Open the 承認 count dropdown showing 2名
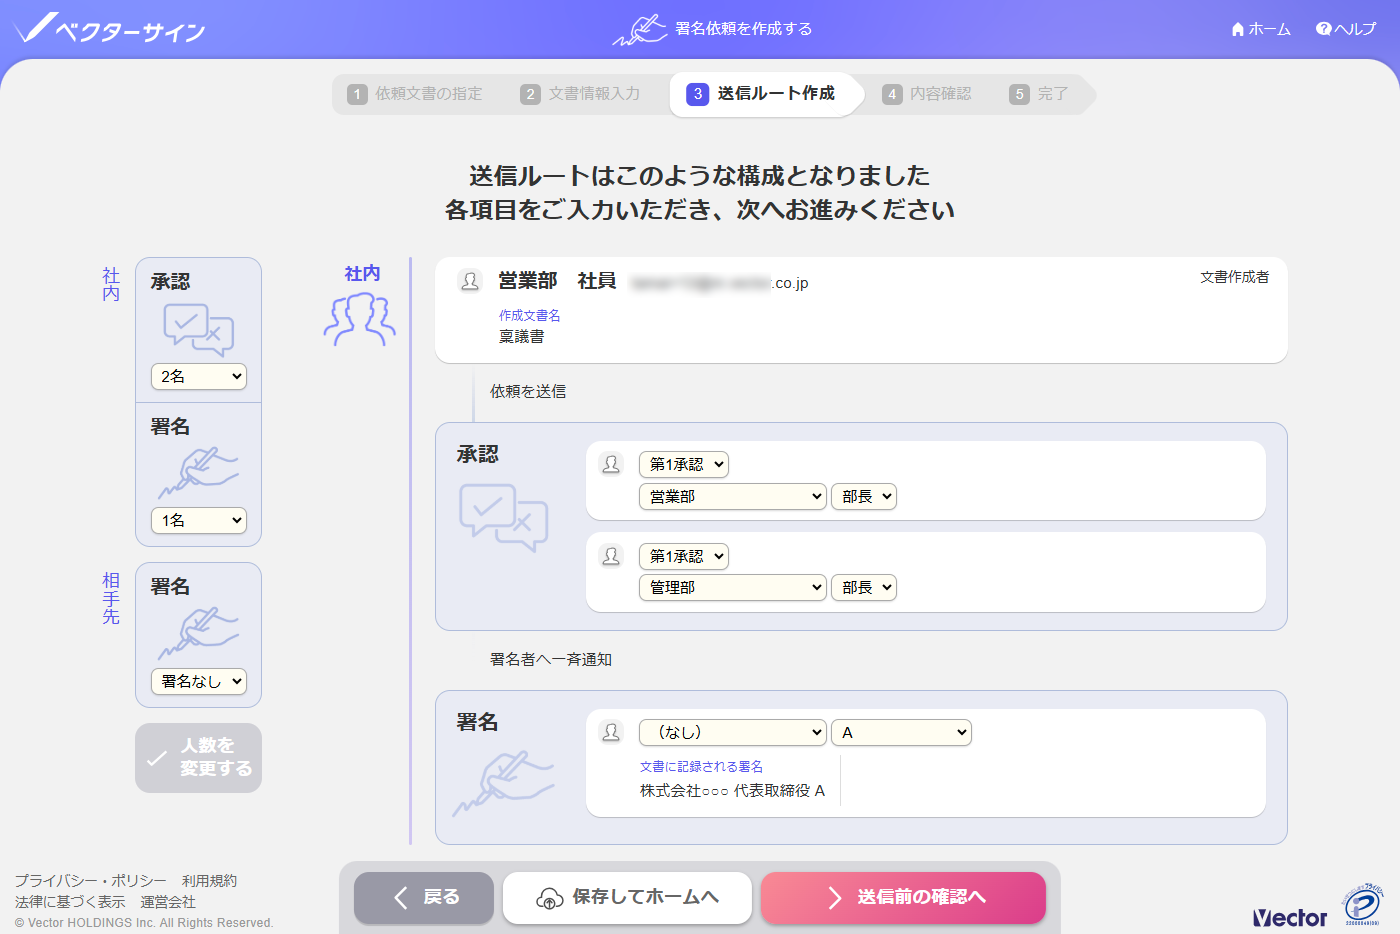Viewport: 1400px width, 934px height. 199,376
